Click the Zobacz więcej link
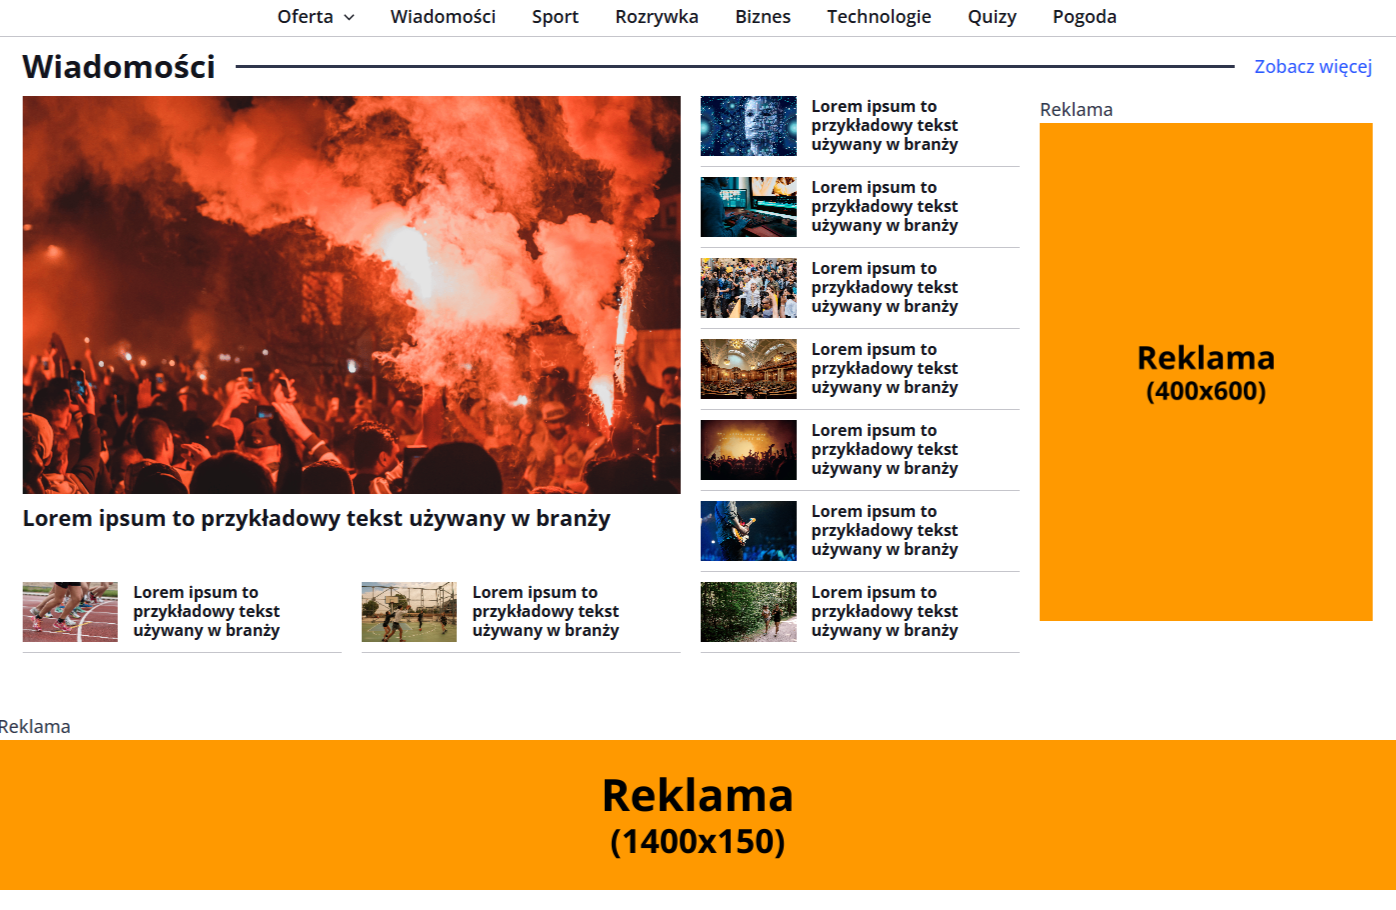Image resolution: width=1396 pixels, height=910 pixels. (1312, 67)
